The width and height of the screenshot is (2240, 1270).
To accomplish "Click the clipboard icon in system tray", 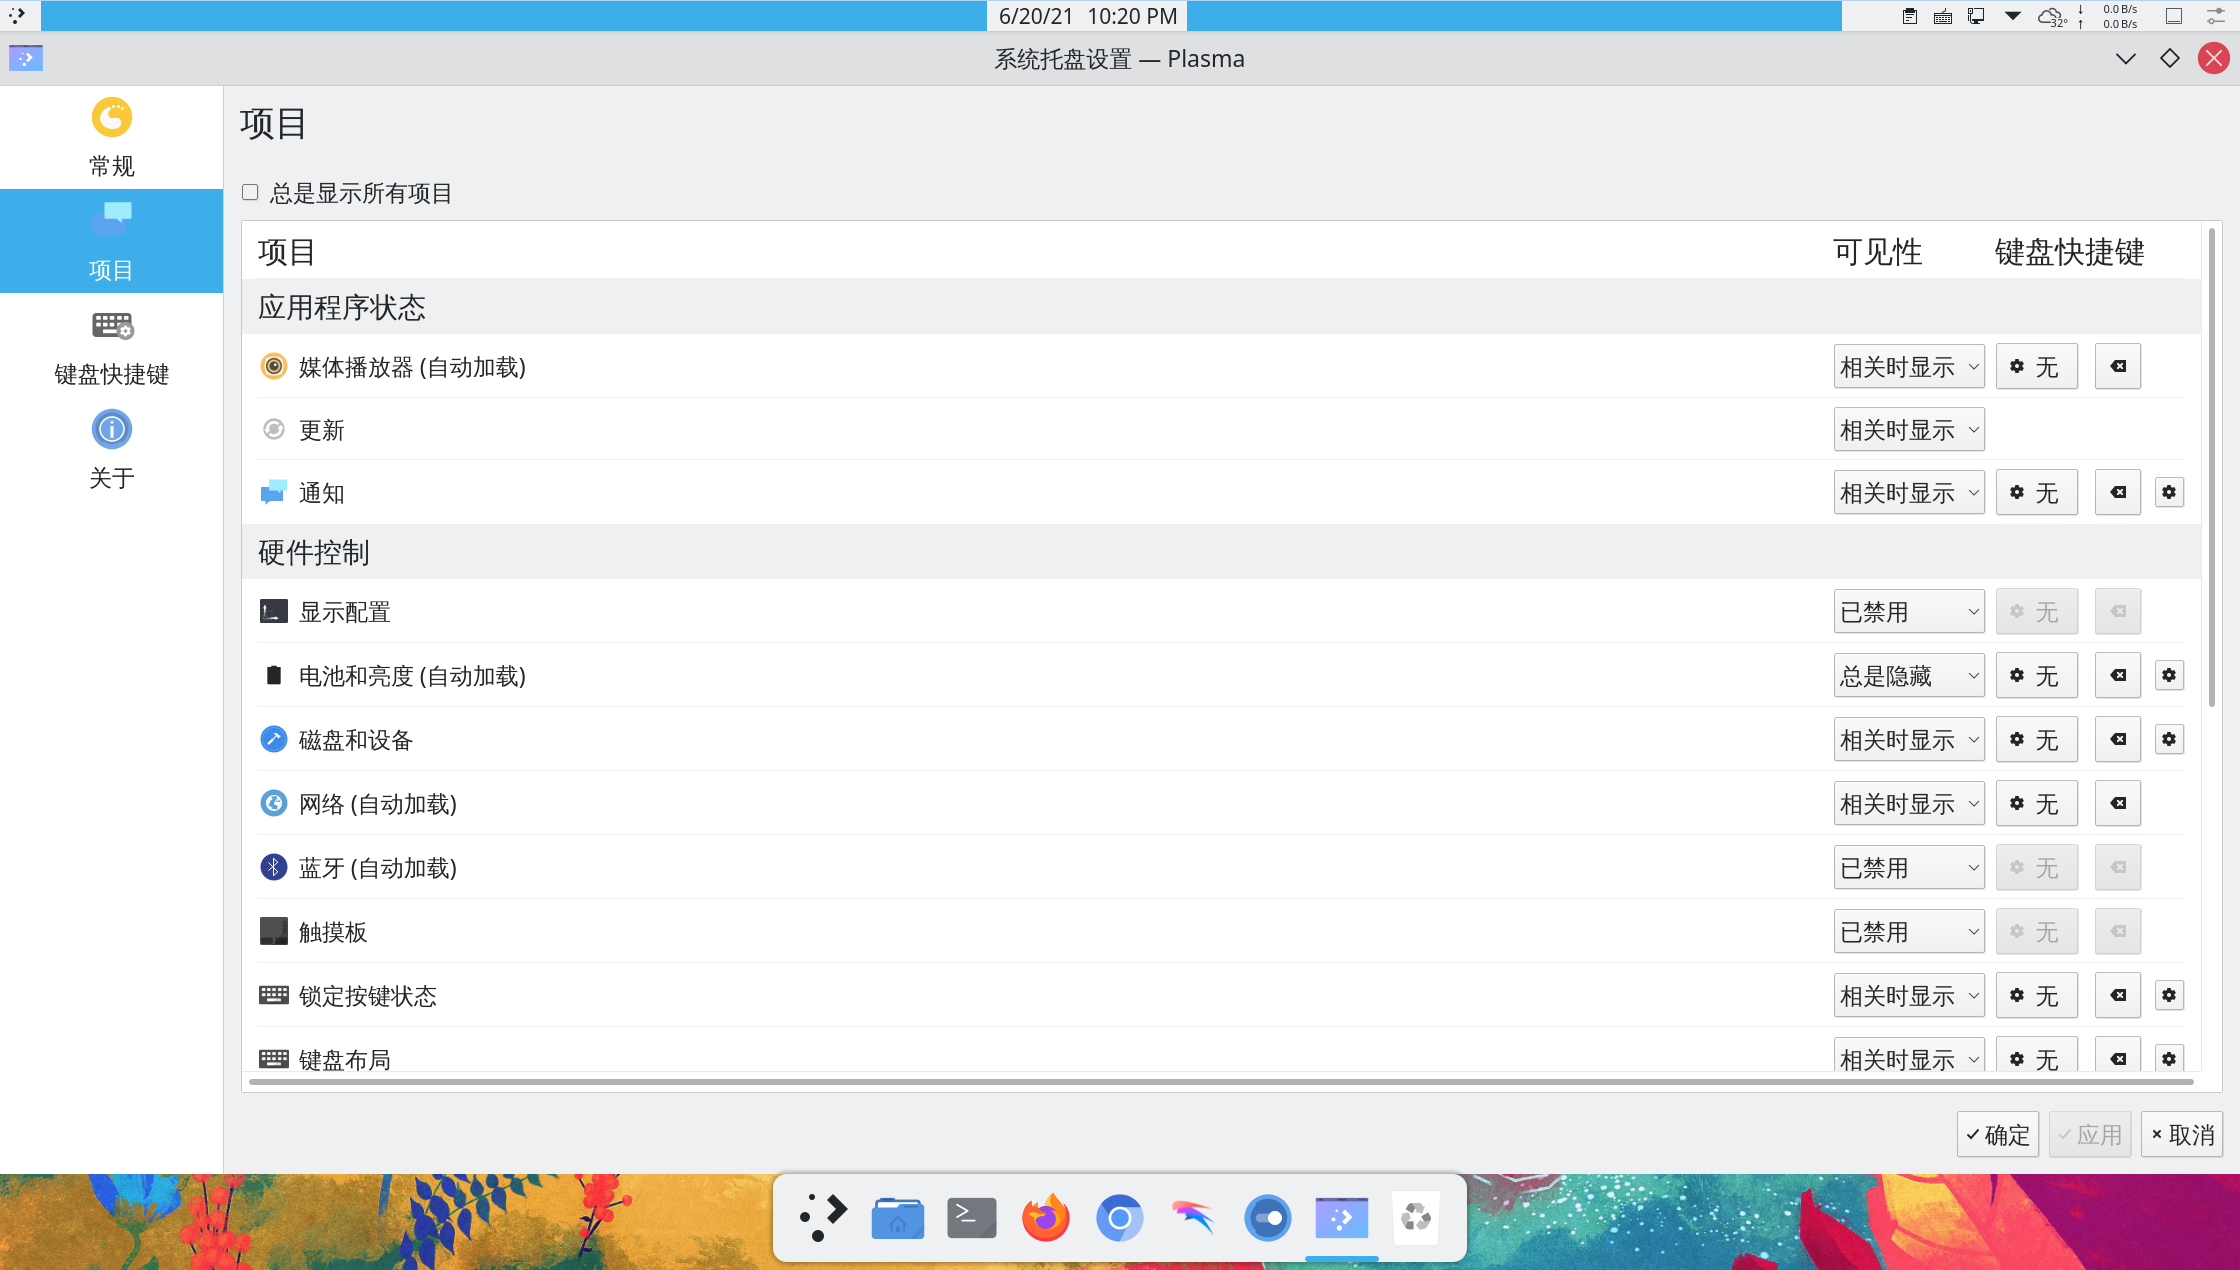I will tap(1909, 16).
